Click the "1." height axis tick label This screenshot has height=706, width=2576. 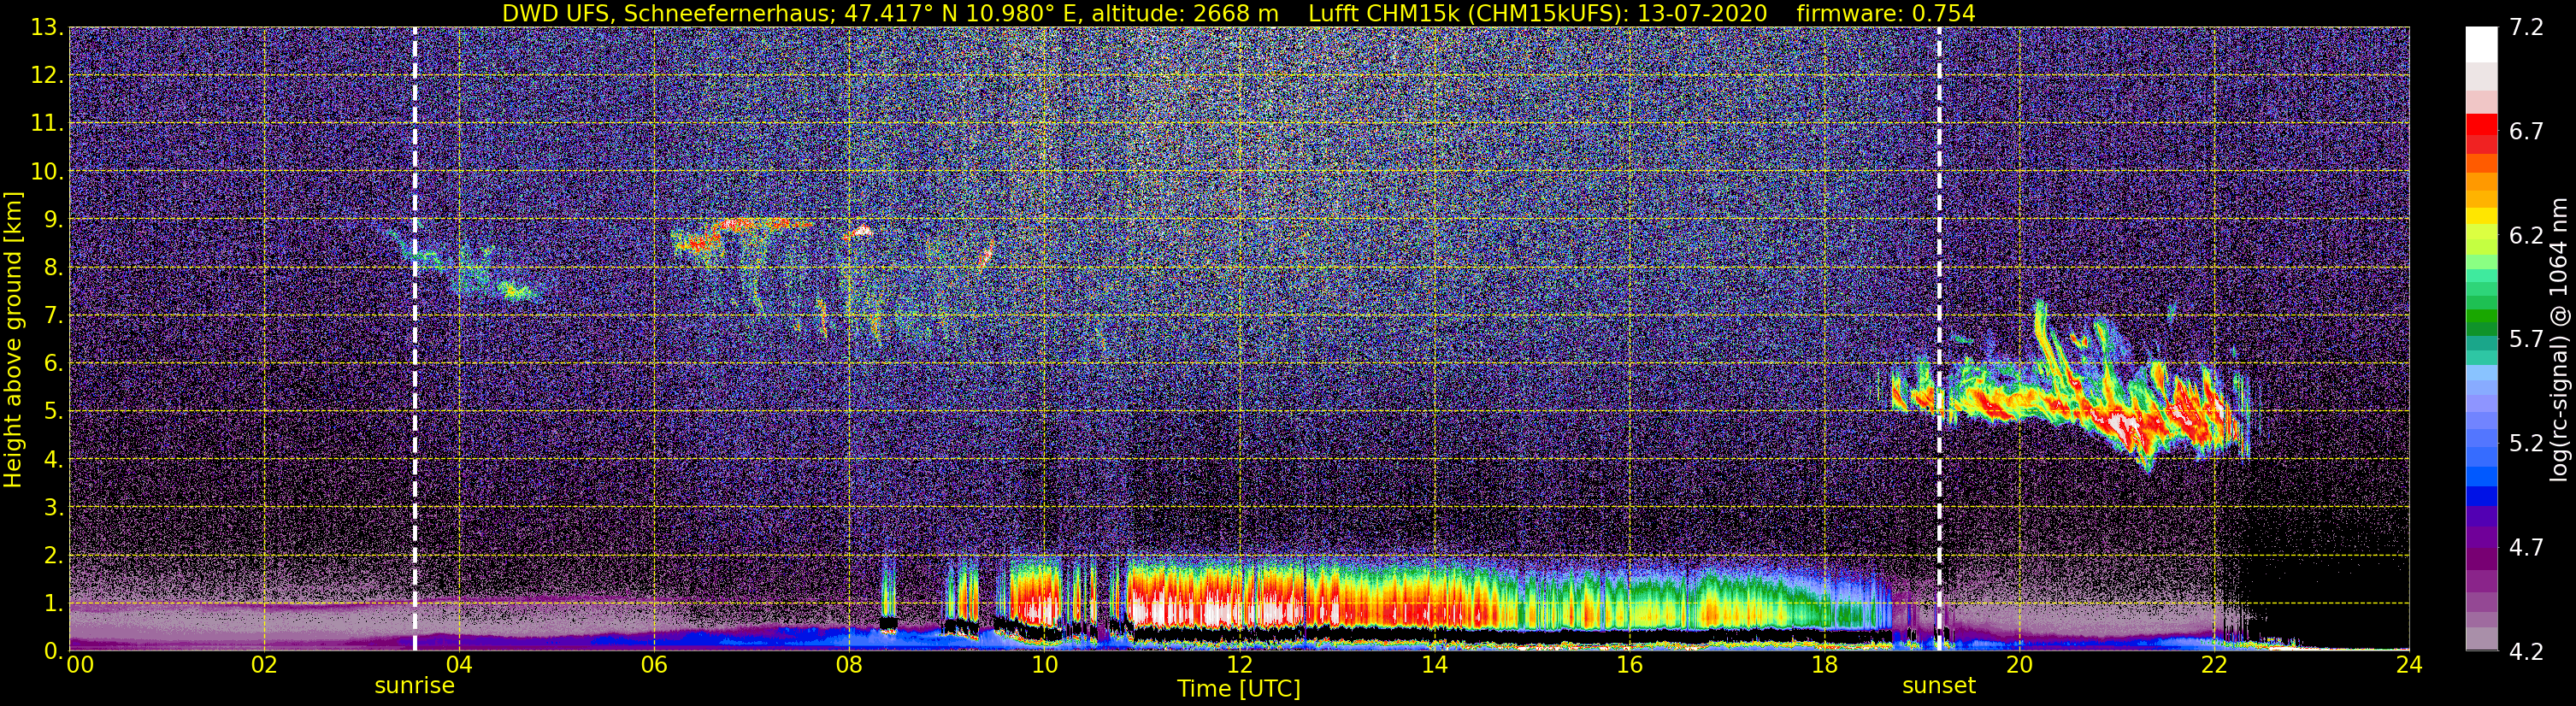(53, 603)
